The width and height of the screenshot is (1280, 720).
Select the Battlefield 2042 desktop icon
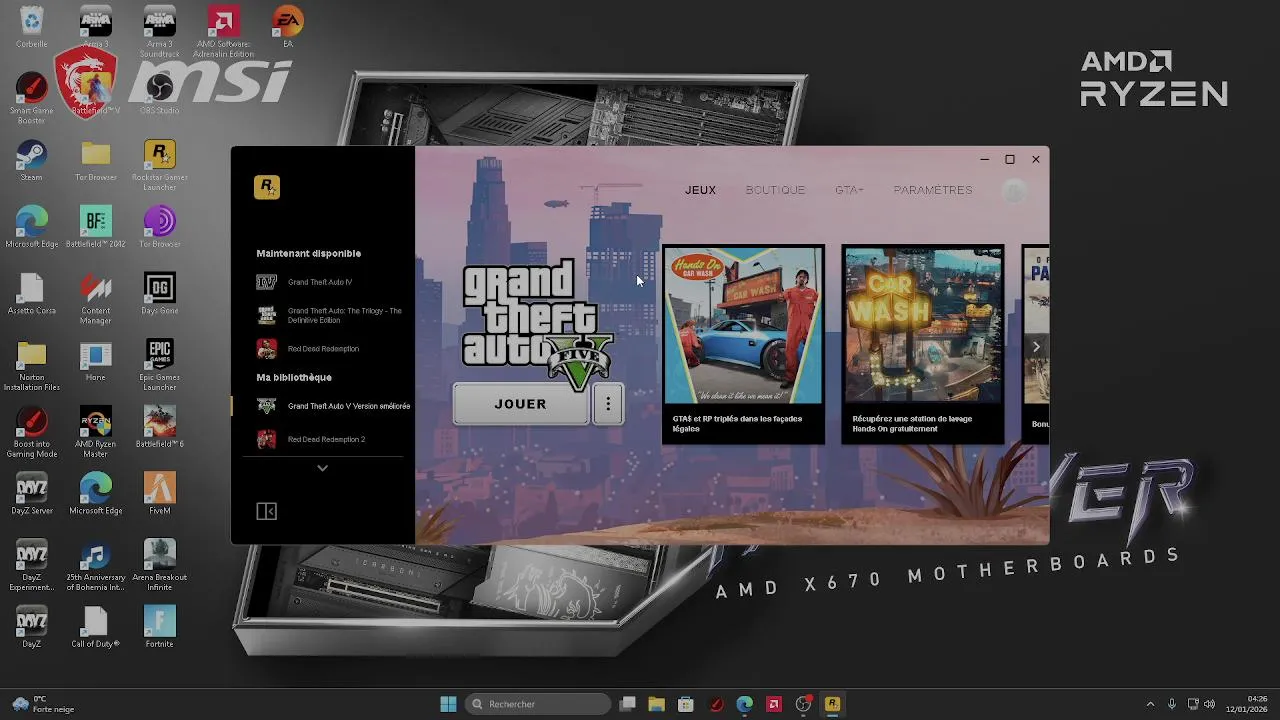coord(96,227)
